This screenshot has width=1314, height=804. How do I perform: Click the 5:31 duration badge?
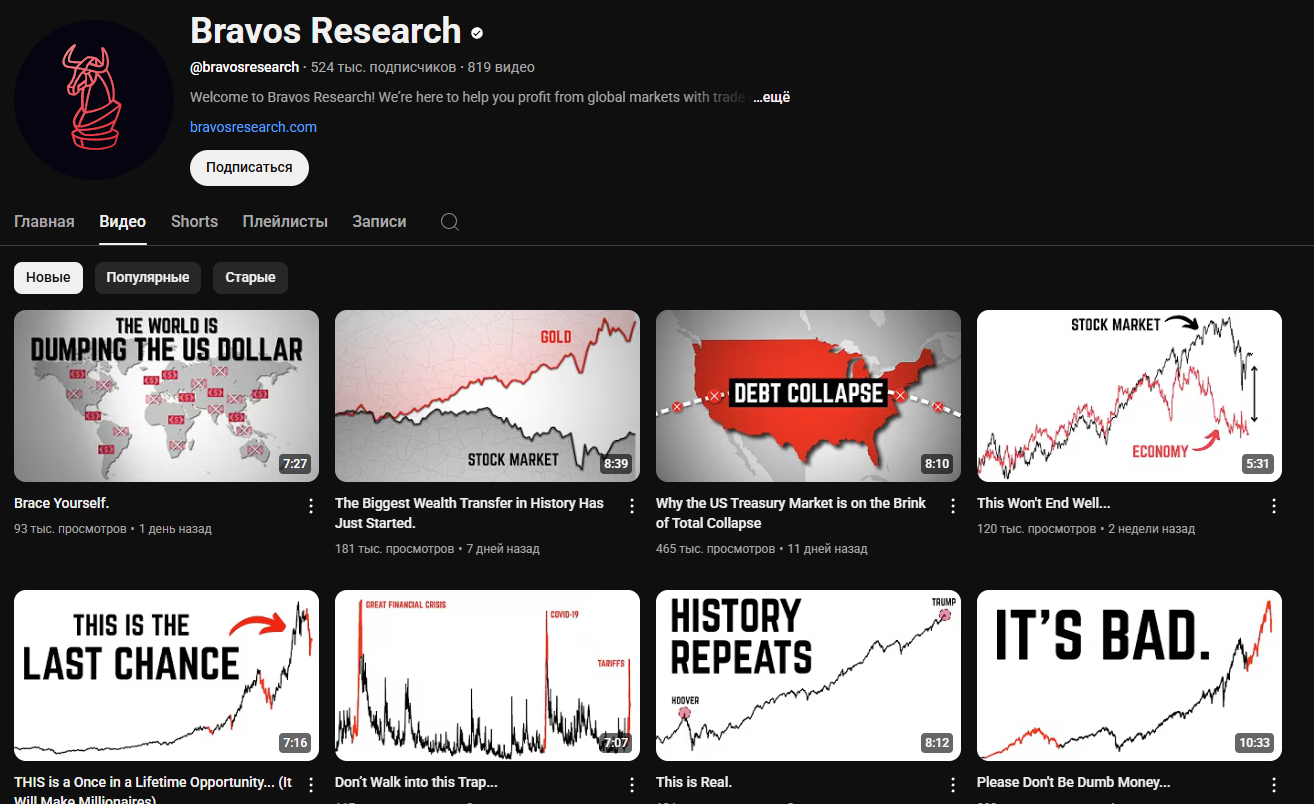[1258, 464]
